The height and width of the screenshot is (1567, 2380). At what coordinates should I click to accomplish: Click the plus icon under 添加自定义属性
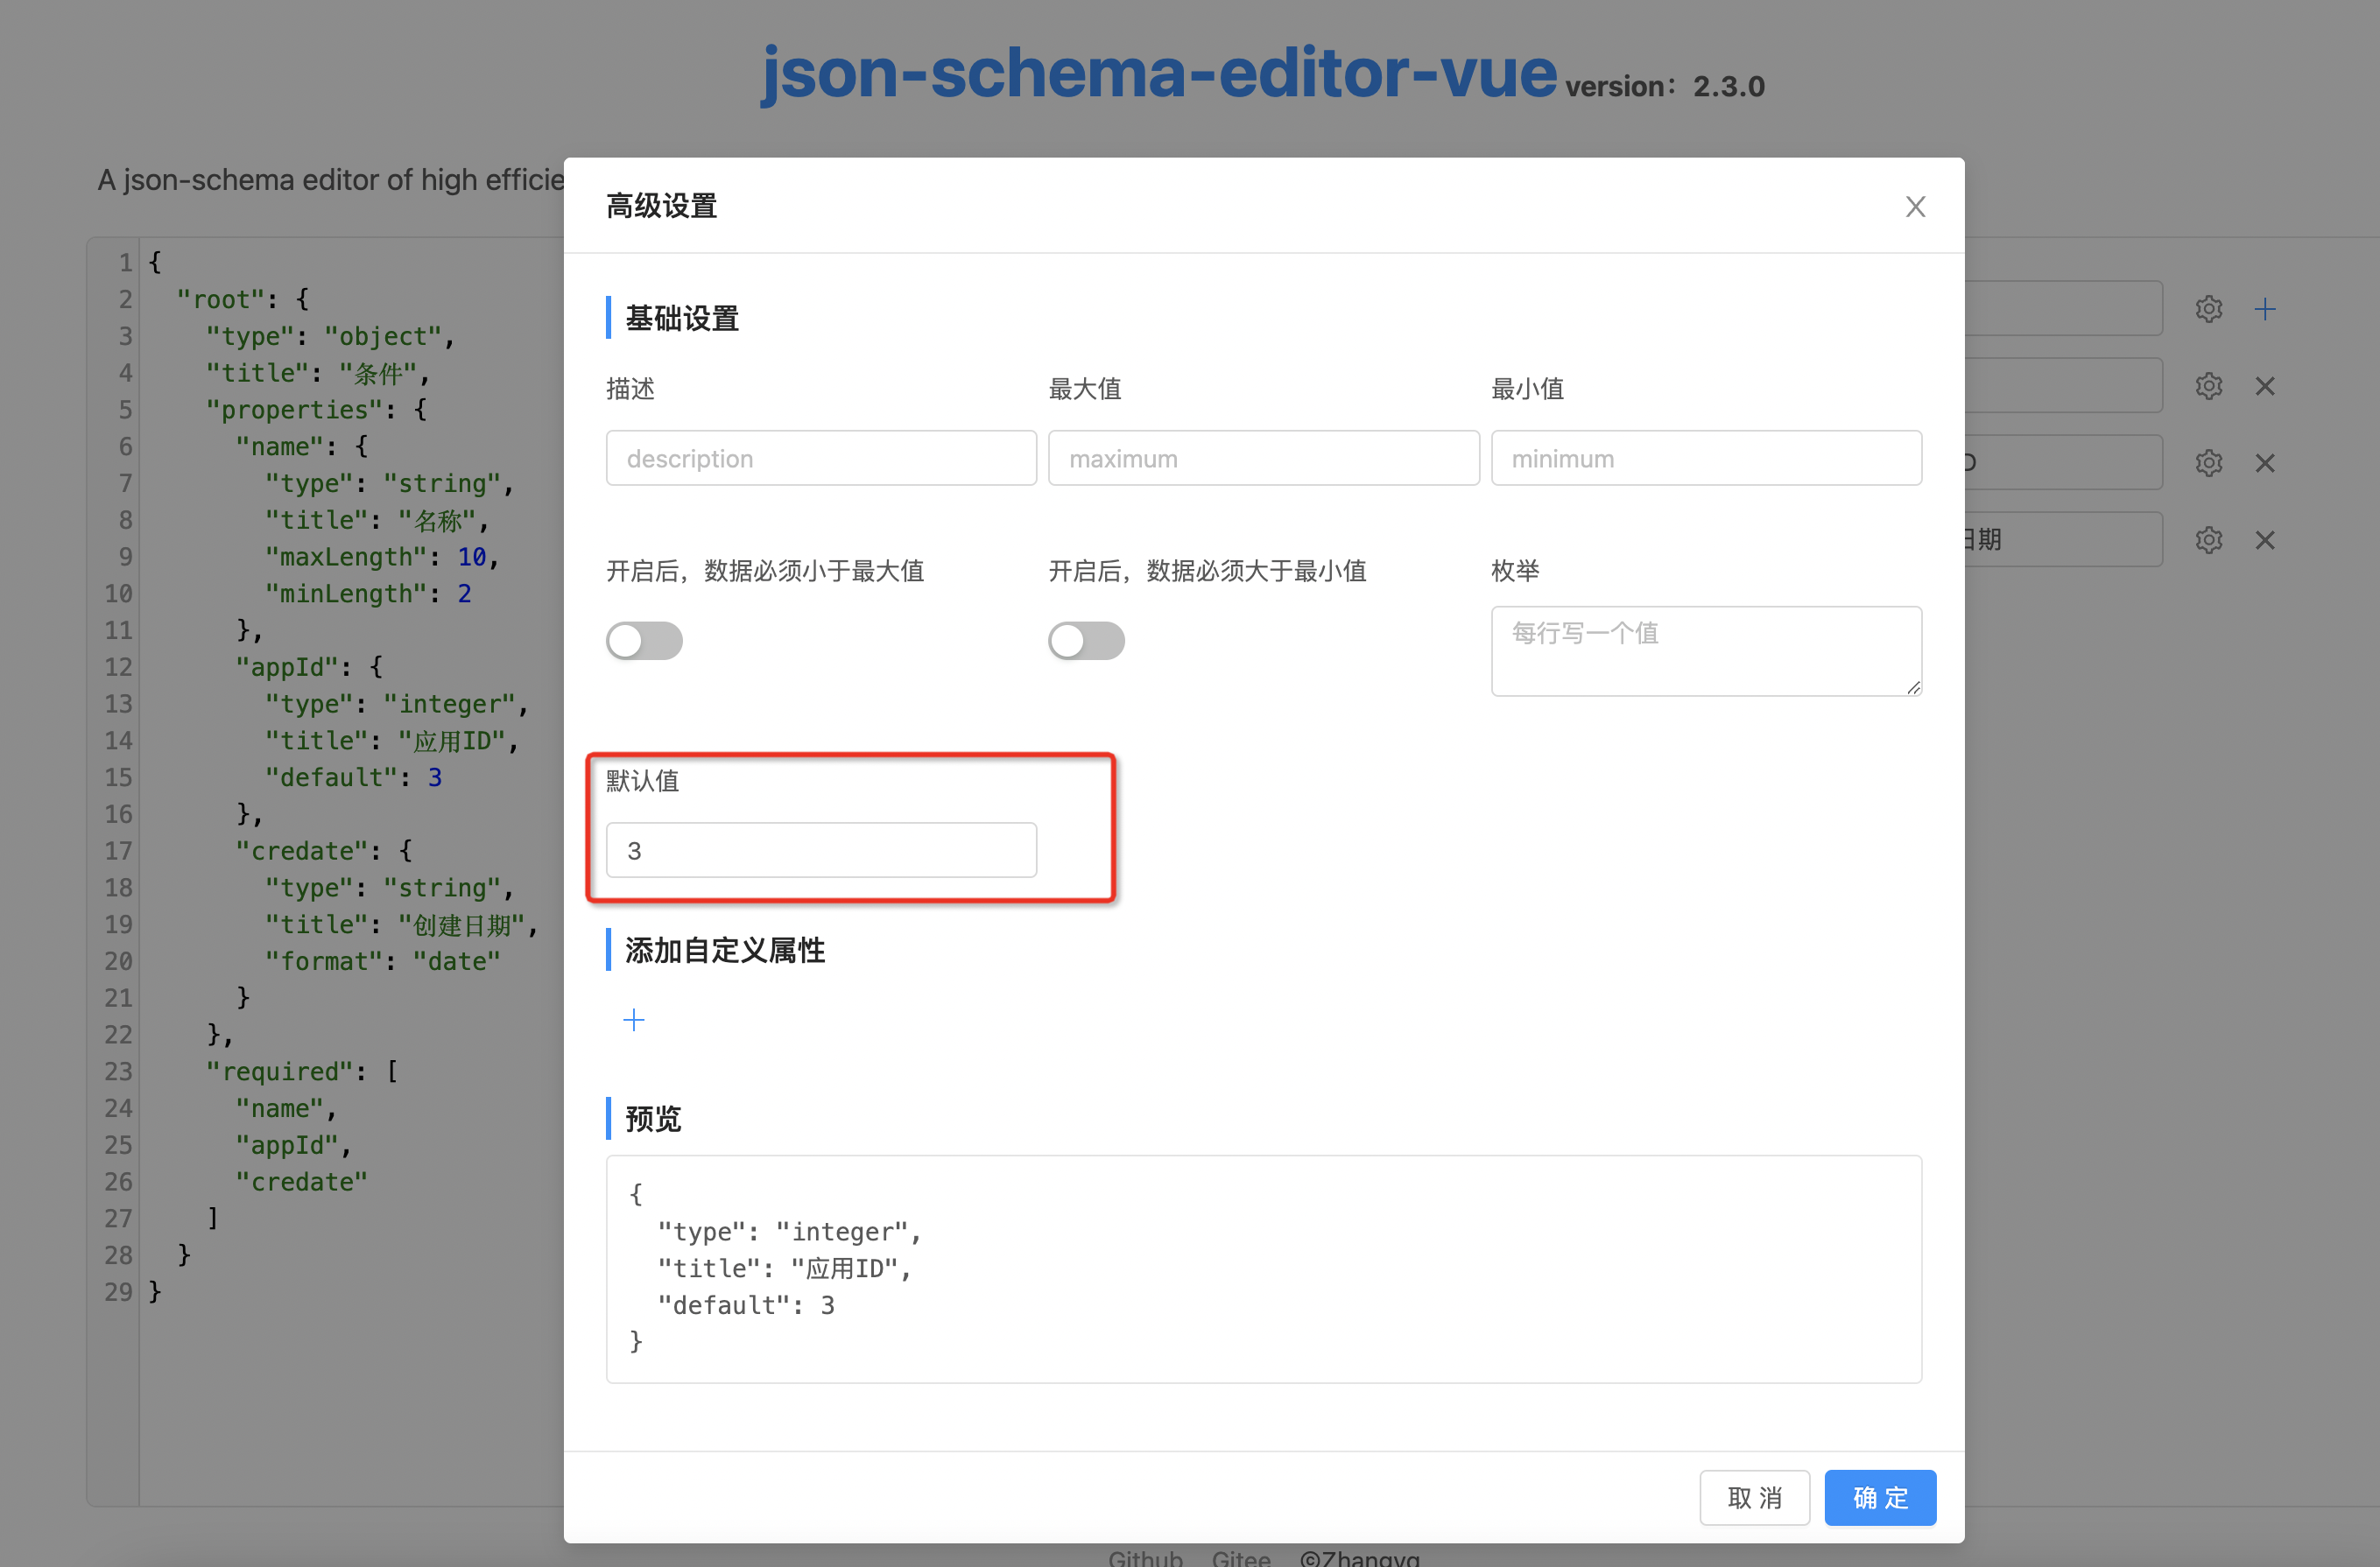pyautogui.click(x=634, y=1019)
